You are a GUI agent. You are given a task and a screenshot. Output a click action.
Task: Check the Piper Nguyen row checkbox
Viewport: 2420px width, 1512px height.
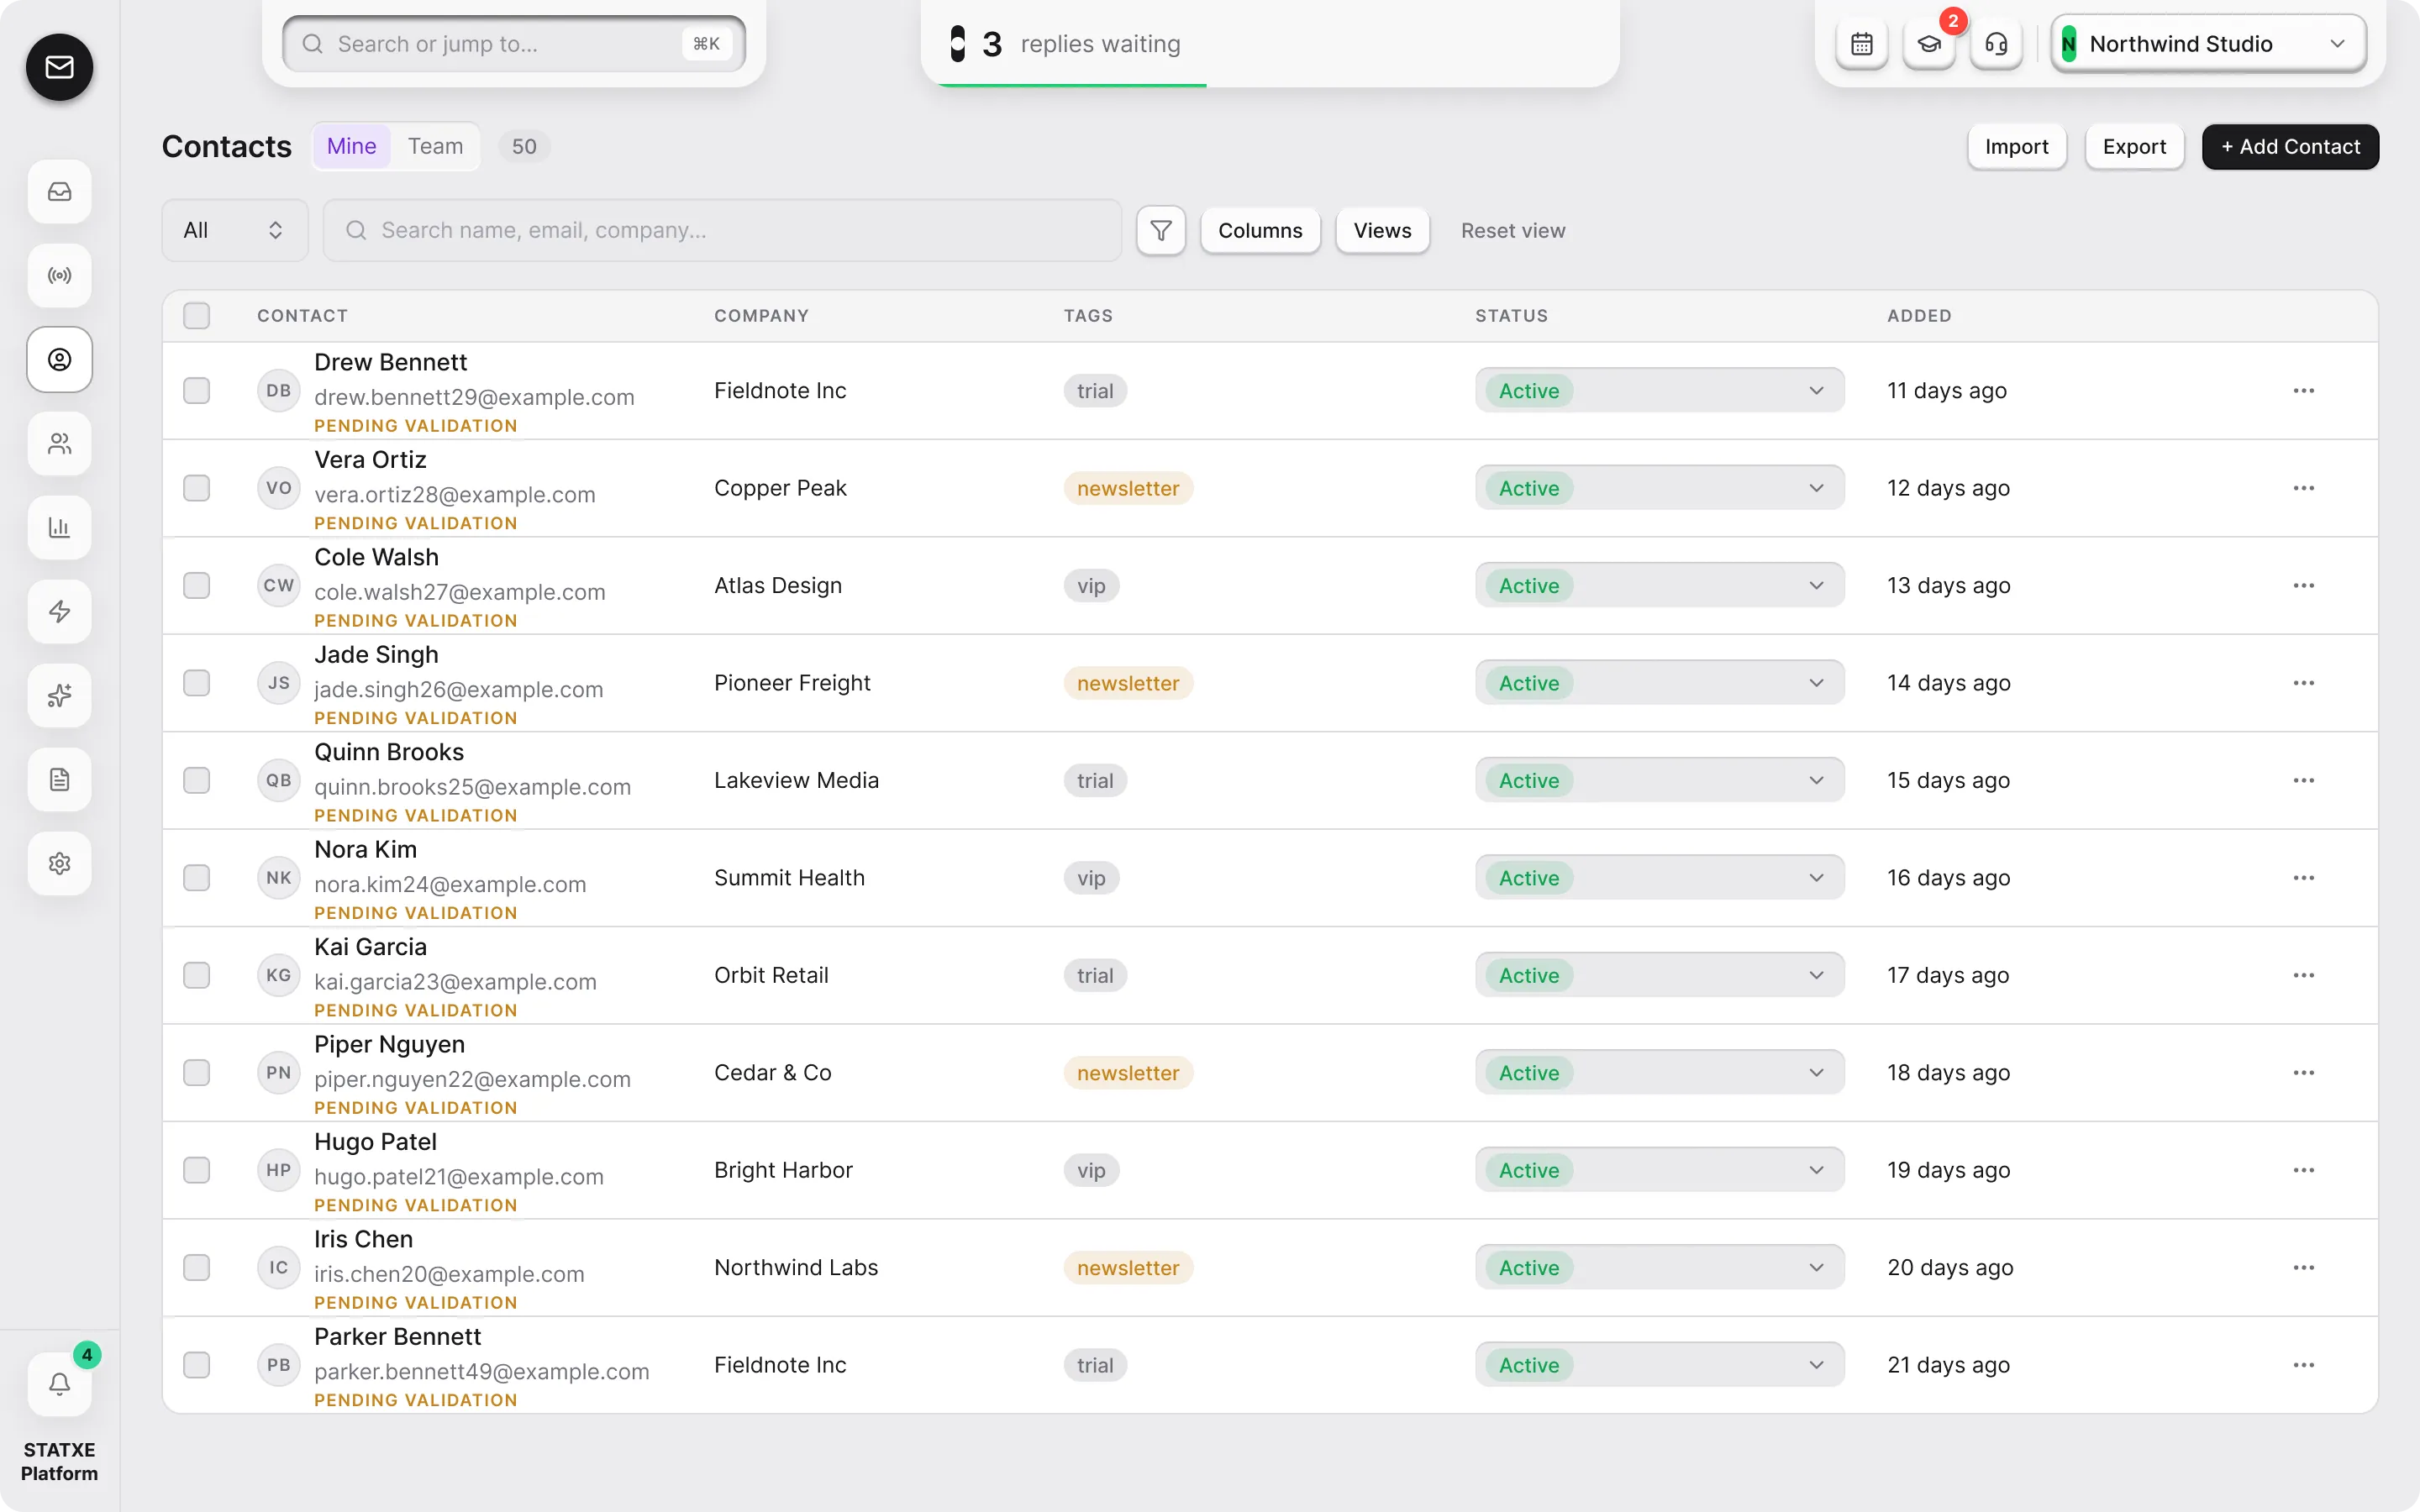click(197, 1073)
